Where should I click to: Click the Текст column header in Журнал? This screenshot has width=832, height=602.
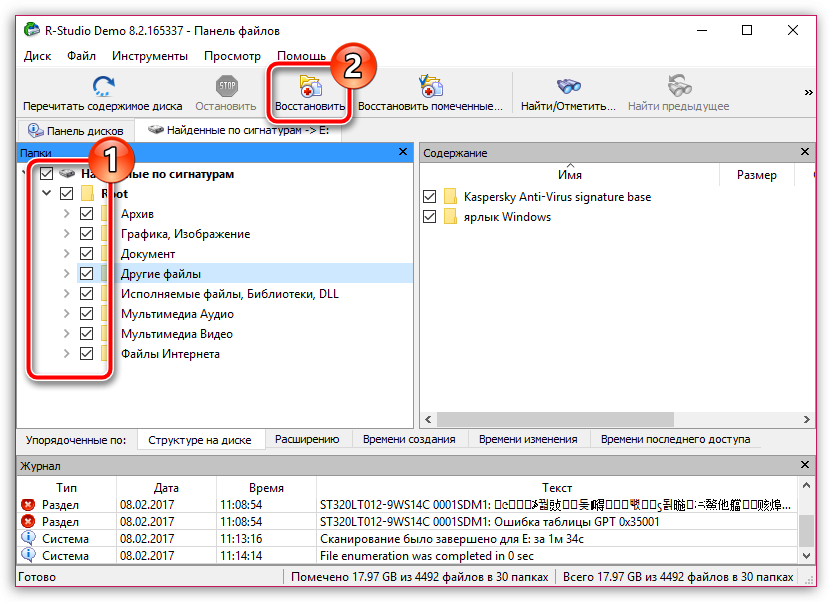(557, 487)
